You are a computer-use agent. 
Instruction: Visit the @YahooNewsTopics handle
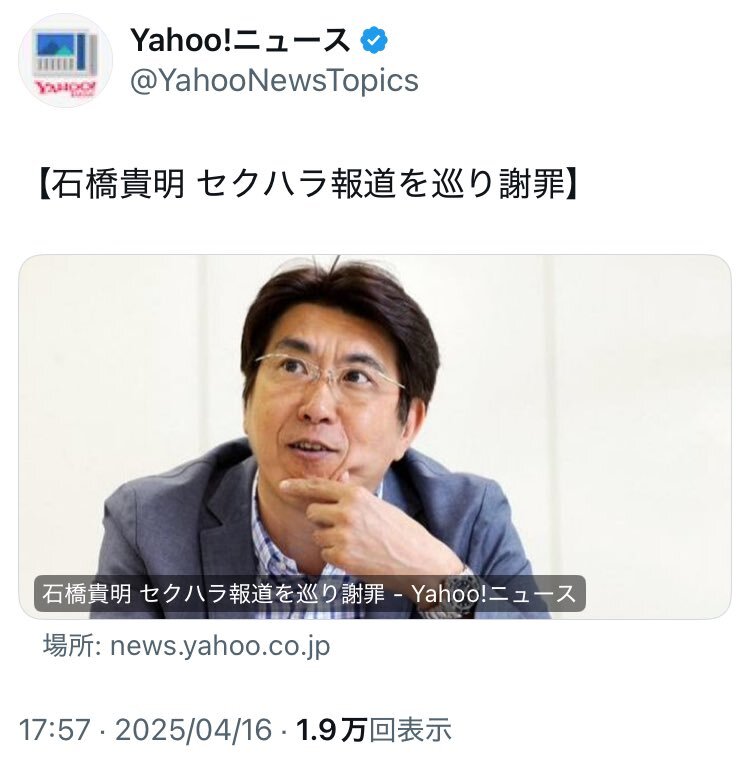(x=274, y=80)
